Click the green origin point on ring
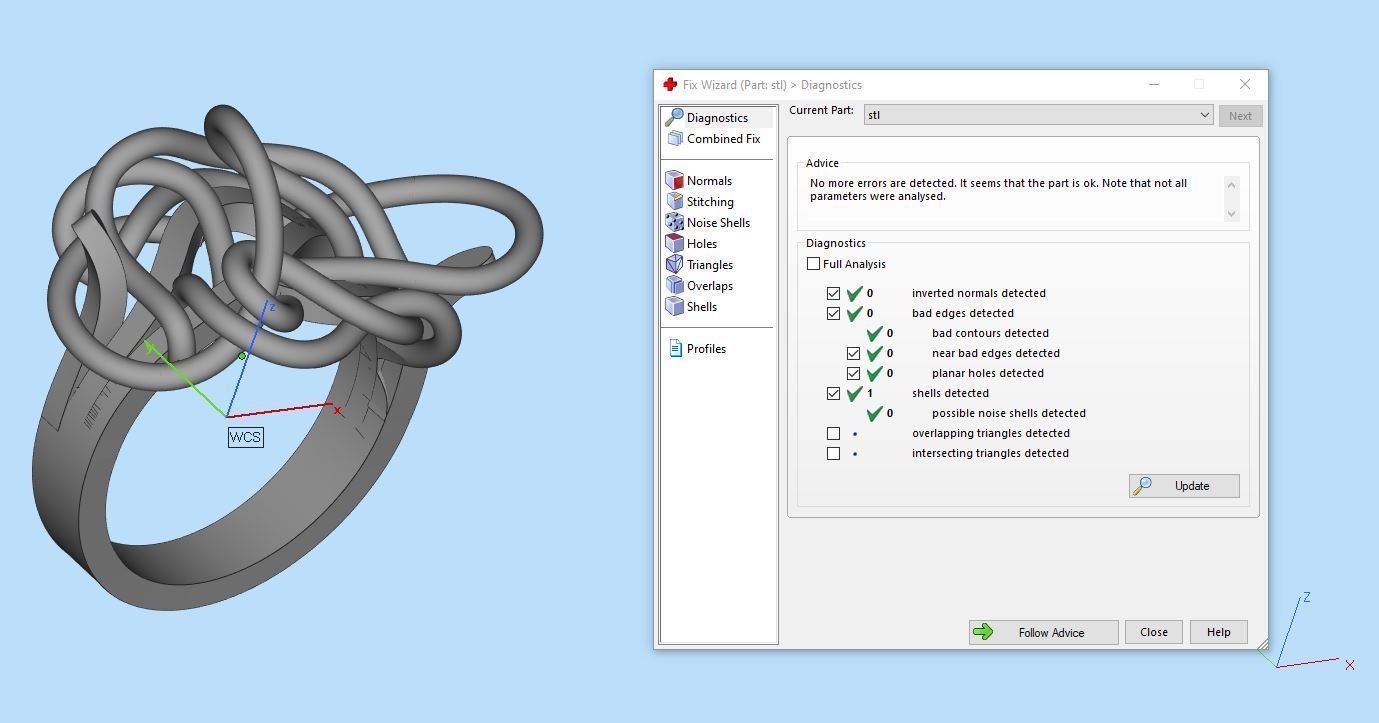The width and height of the screenshot is (1379, 723). tap(242, 356)
